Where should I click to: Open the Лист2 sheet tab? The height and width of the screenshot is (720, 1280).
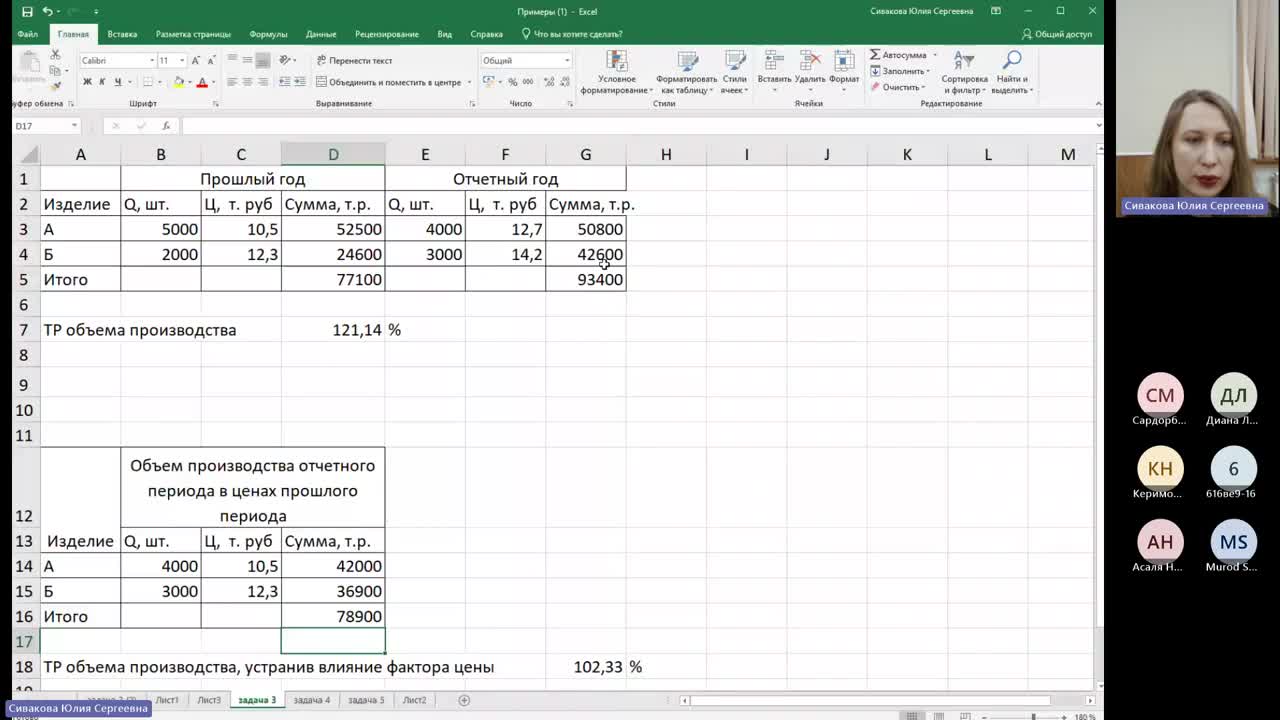point(414,700)
